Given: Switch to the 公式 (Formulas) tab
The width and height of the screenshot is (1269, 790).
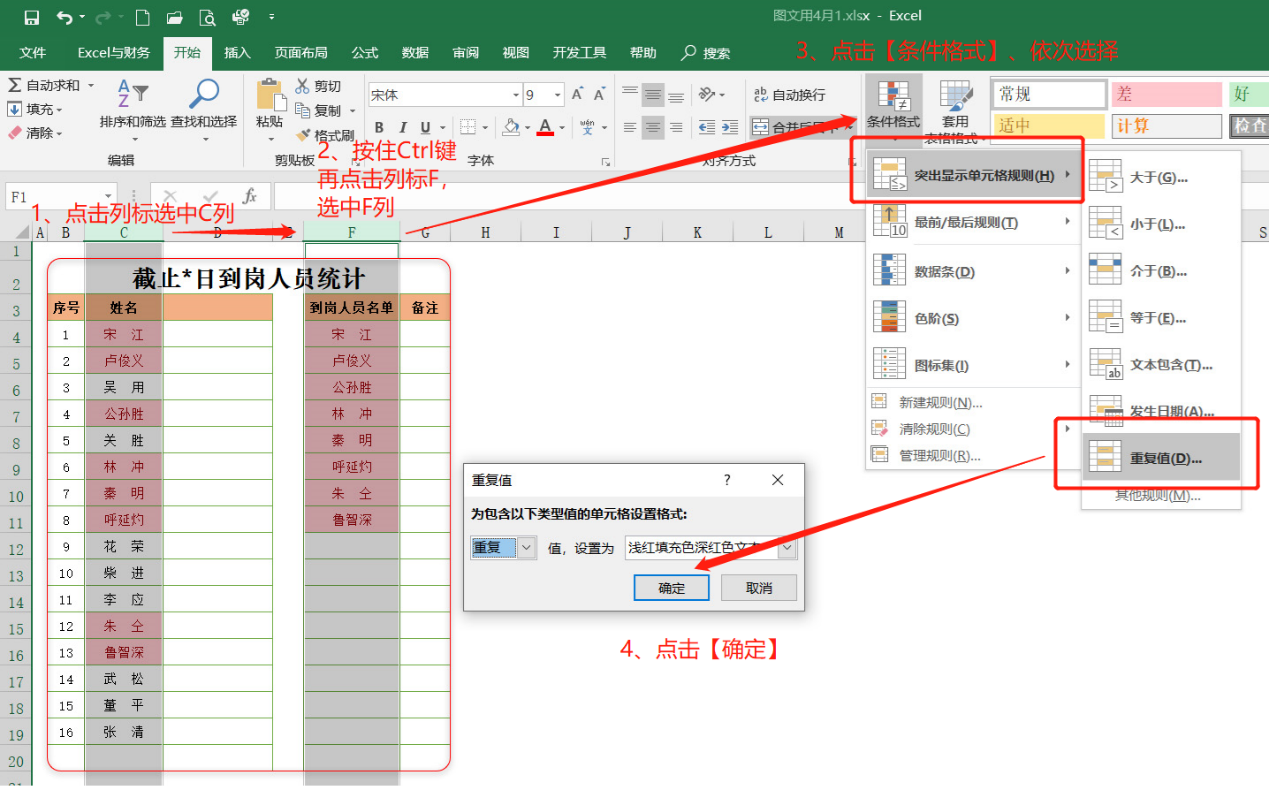Looking at the screenshot, I should click(365, 53).
